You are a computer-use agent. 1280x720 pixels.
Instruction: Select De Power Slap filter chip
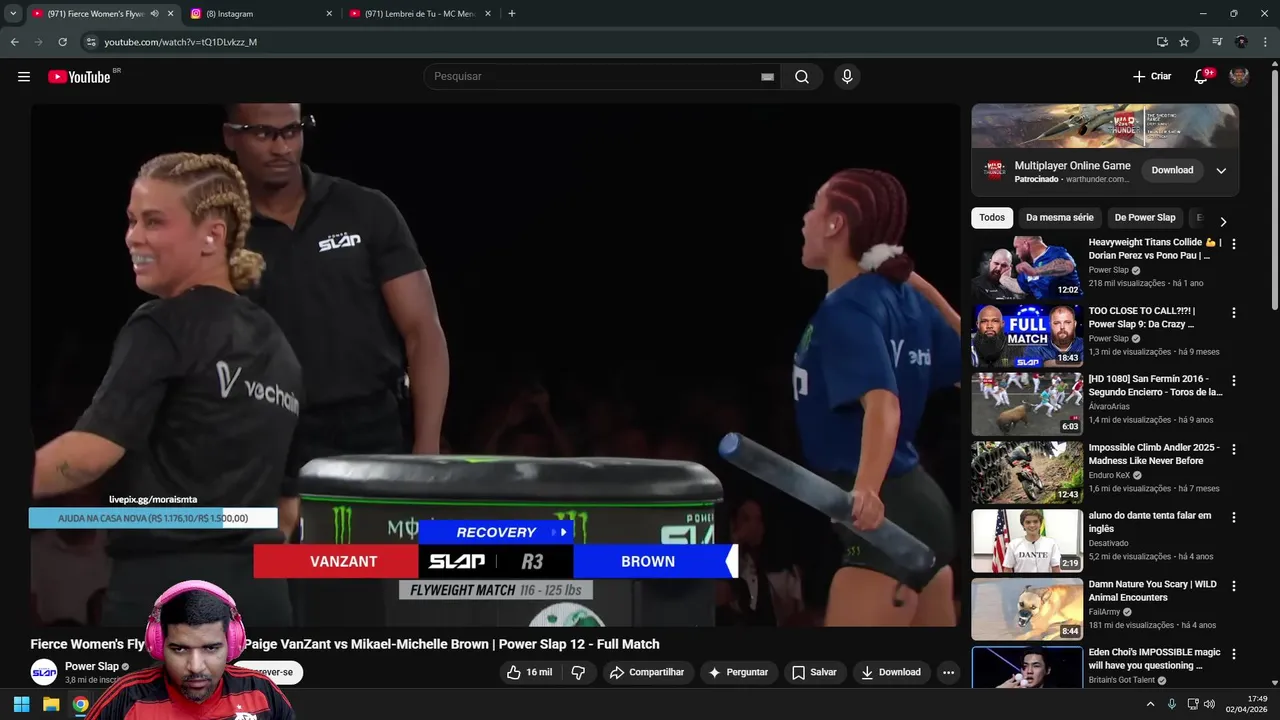(x=1145, y=218)
